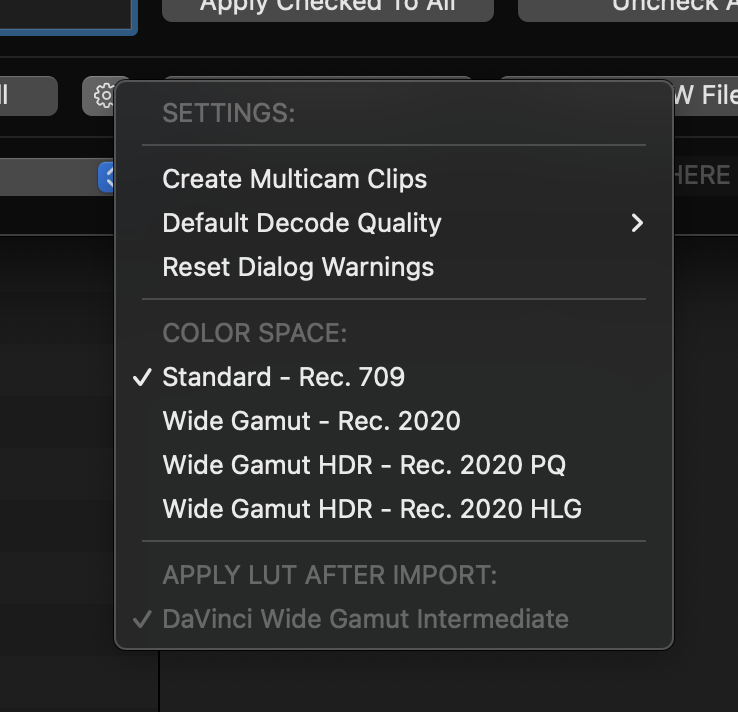This screenshot has height=712, width=738.
Task: Click the 'HERE' text right of the menu
Action: click(703, 176)
